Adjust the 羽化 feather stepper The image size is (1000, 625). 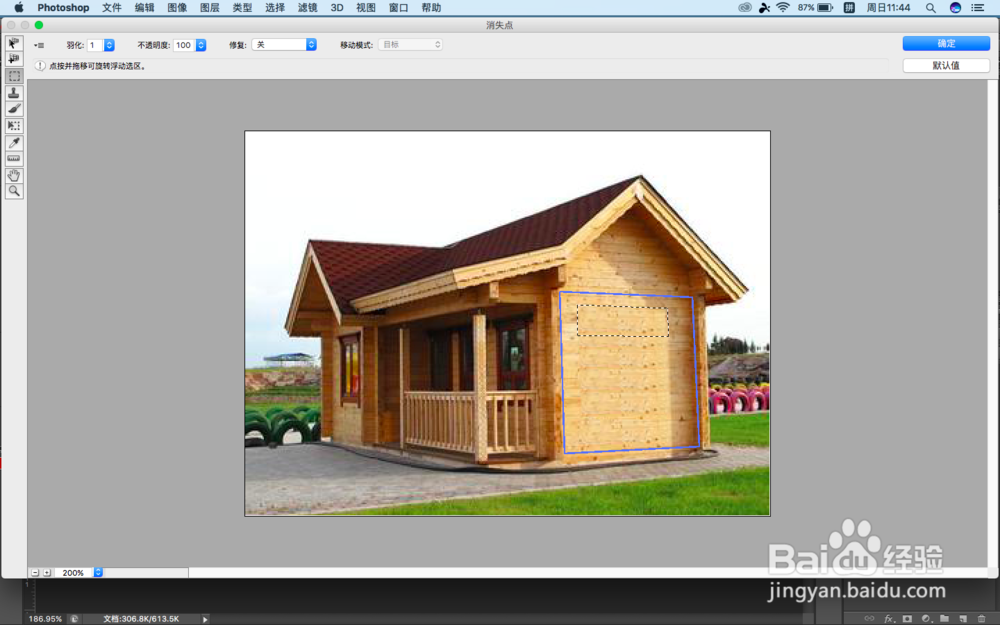coord(109,45)
